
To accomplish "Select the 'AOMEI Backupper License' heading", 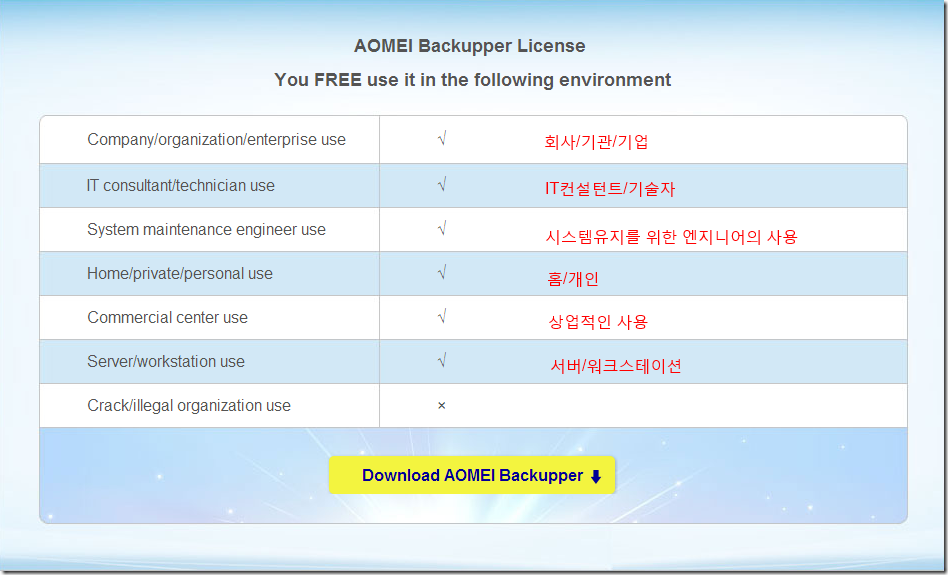I will pos(470,46).
